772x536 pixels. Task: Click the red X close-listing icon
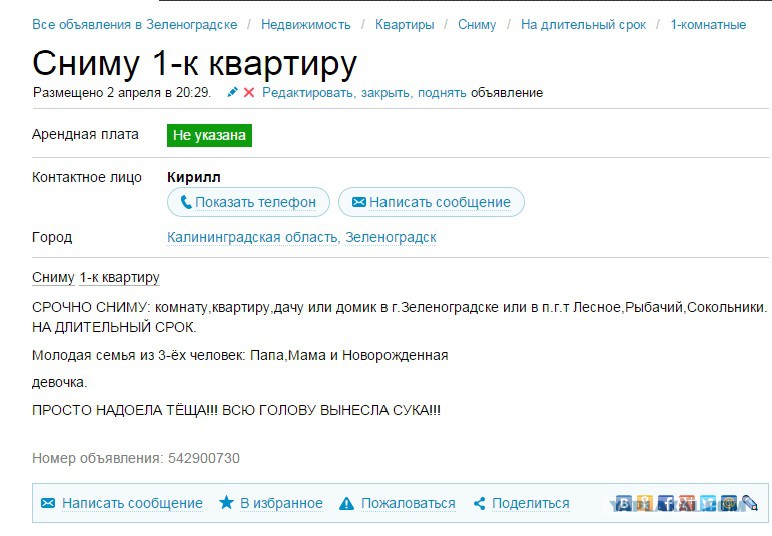pos(249,93)
